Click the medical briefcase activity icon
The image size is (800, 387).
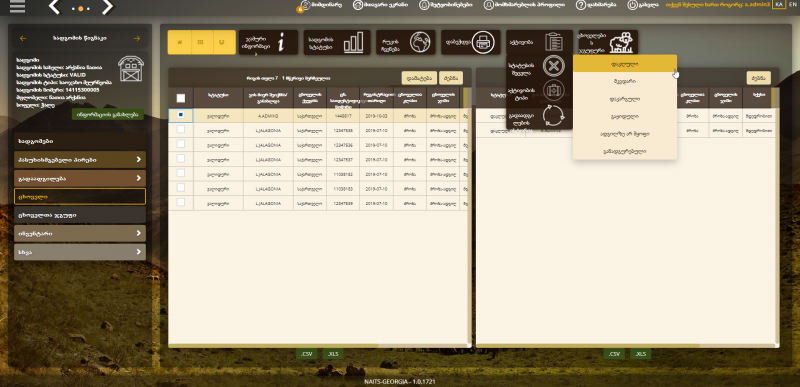(553, 91)
